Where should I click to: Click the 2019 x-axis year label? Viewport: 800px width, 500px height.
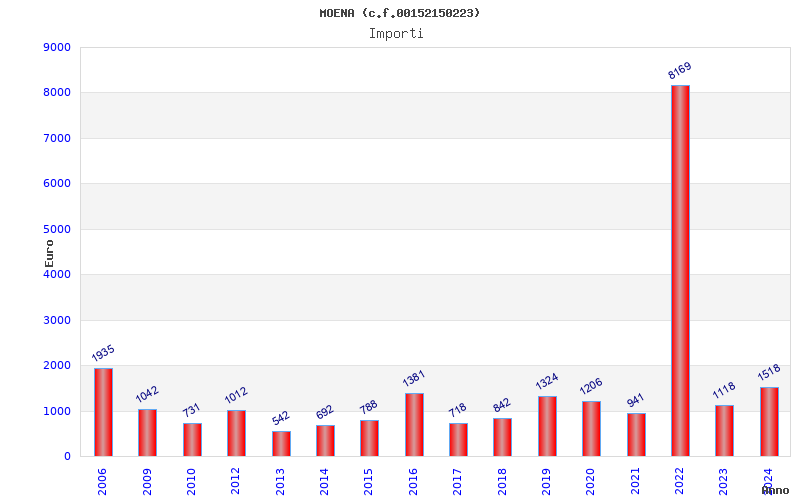click(x=546, y=482)
